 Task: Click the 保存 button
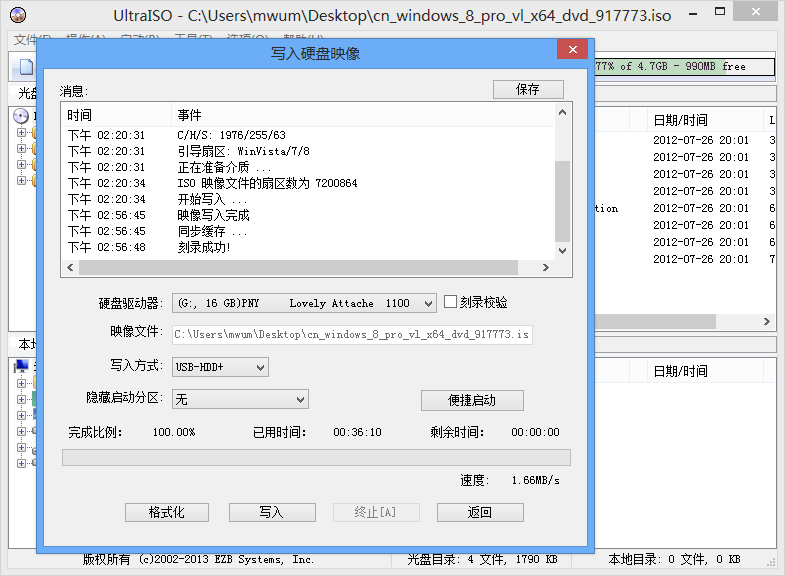[x=528, y=90]
